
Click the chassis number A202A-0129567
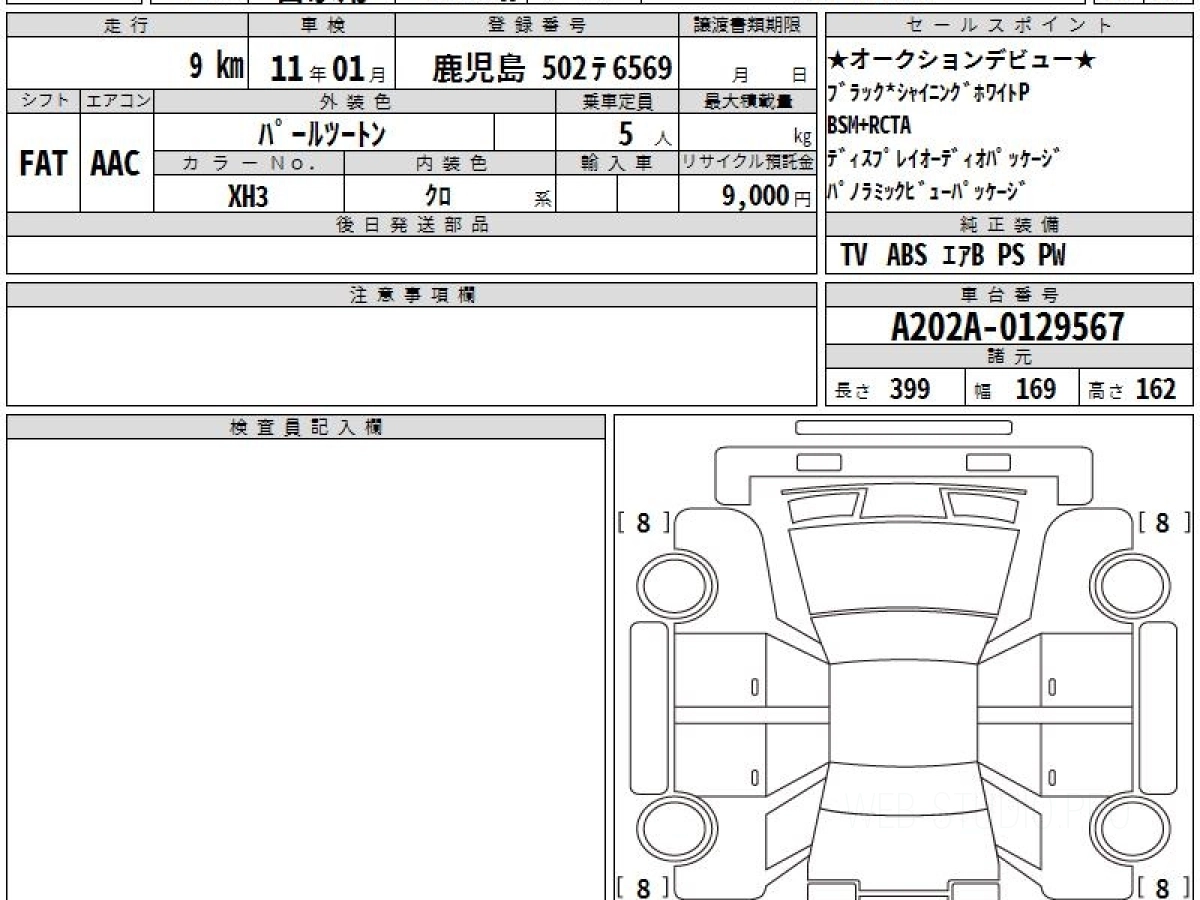1008,327
